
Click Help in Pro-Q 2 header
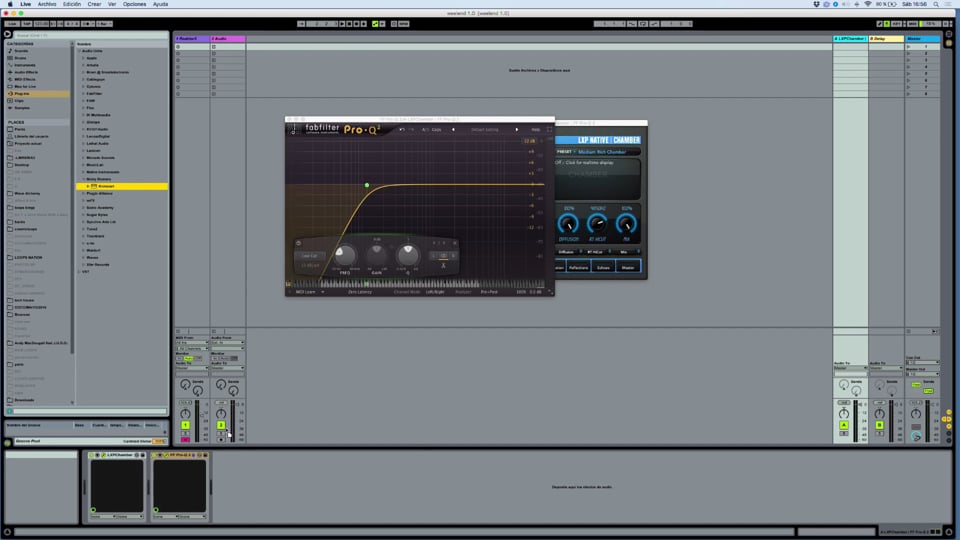coord(536,130)
